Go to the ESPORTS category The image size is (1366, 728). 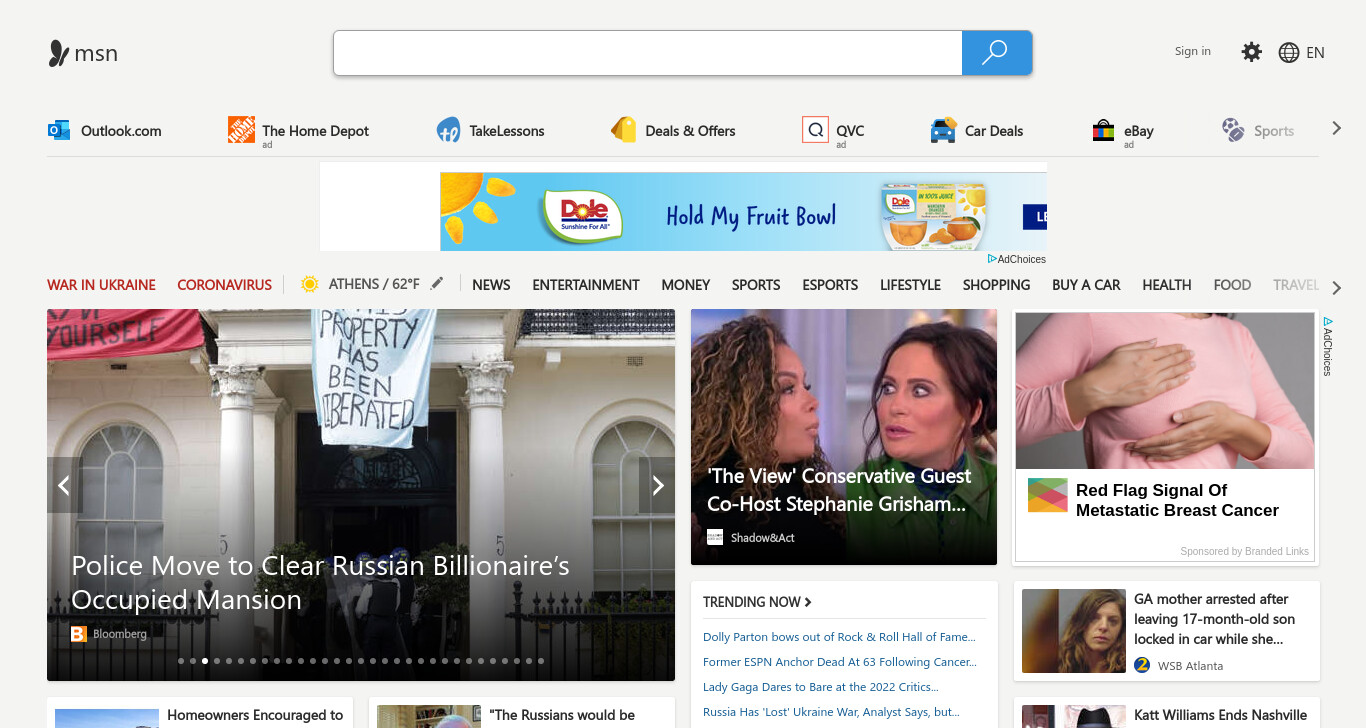pyautogui.click(x=830, y=285)
